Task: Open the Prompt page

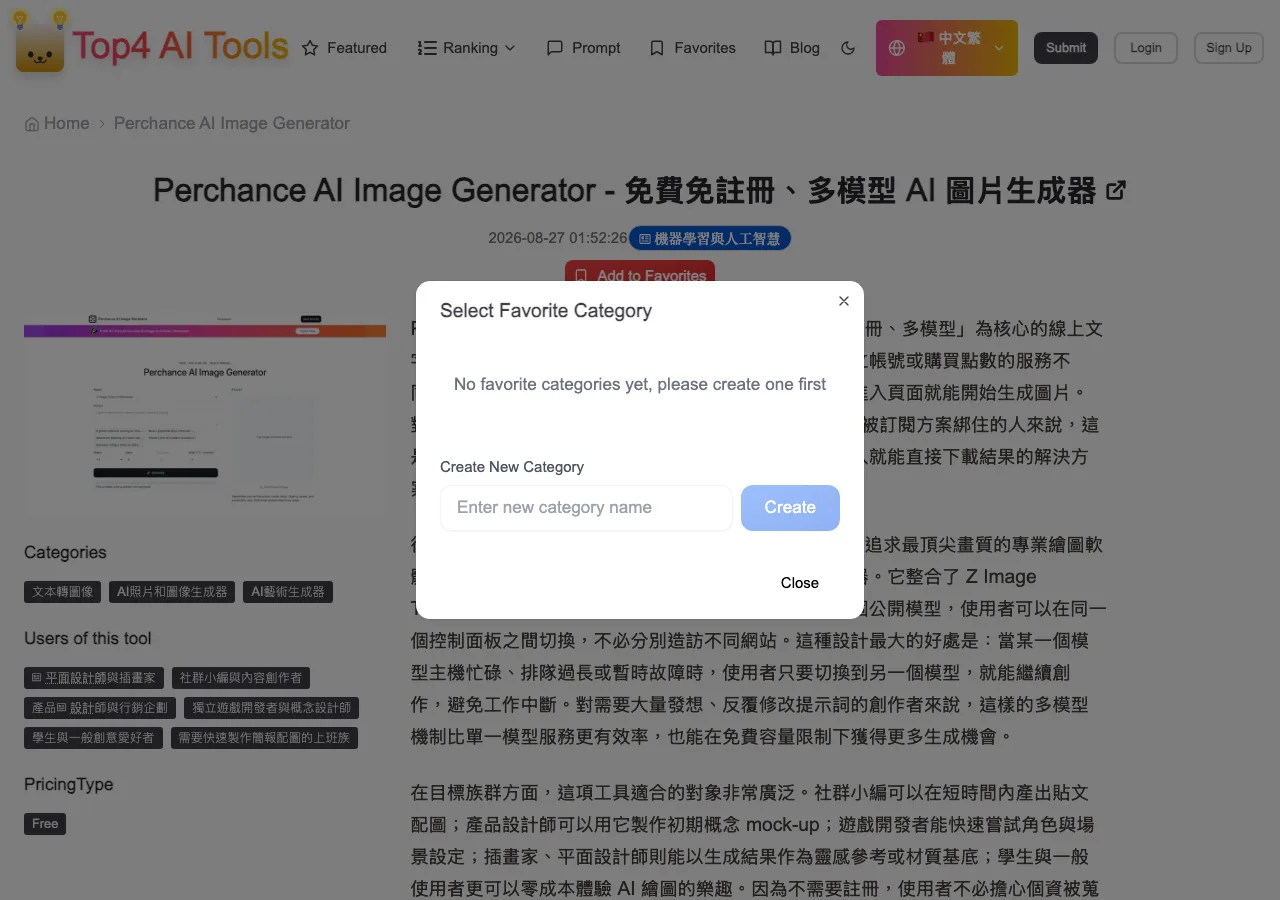Action: coord(584,48)
